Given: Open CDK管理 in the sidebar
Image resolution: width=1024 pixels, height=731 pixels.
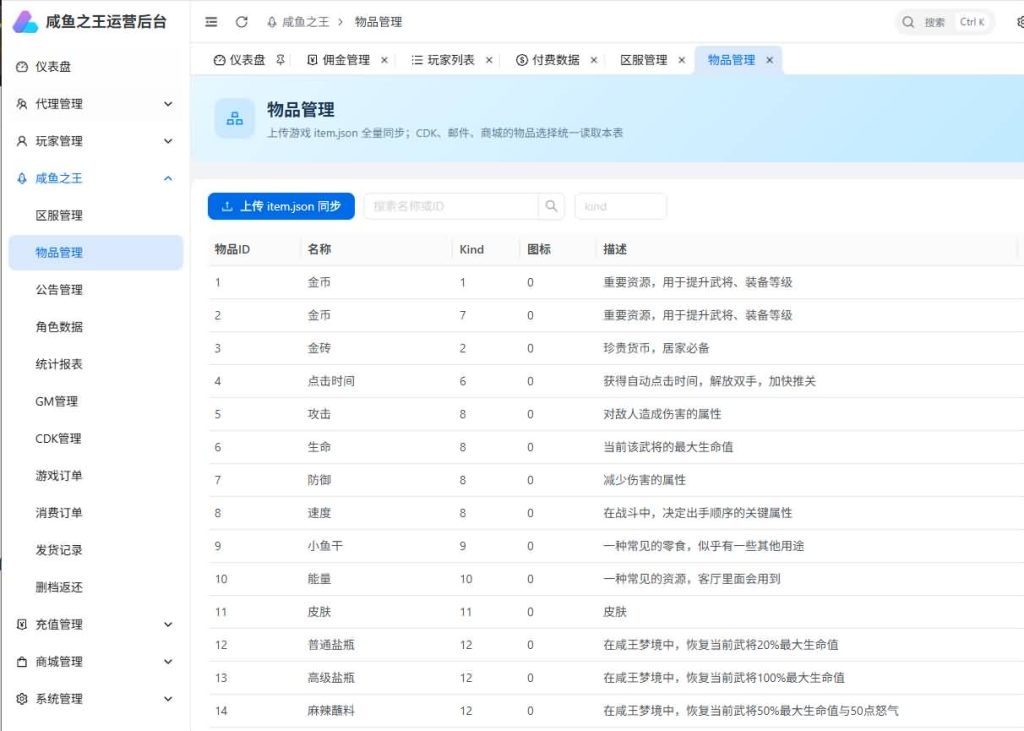Looking at the screenshot, I should click(x=95, y=439).
